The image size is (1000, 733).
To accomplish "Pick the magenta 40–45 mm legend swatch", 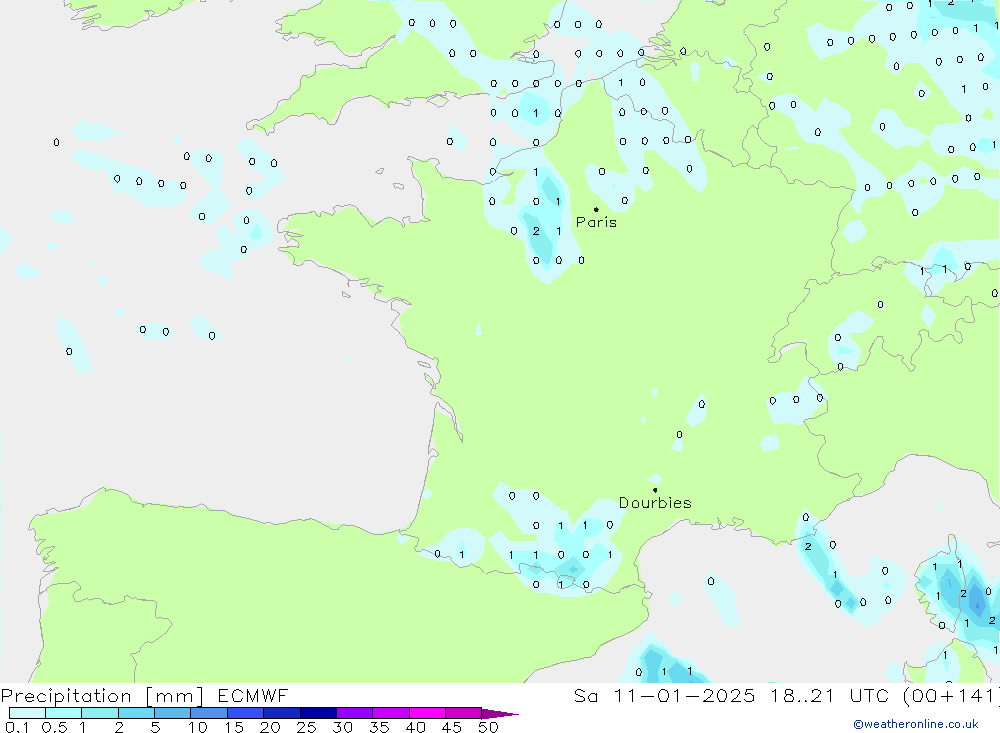I will (427, 713).
